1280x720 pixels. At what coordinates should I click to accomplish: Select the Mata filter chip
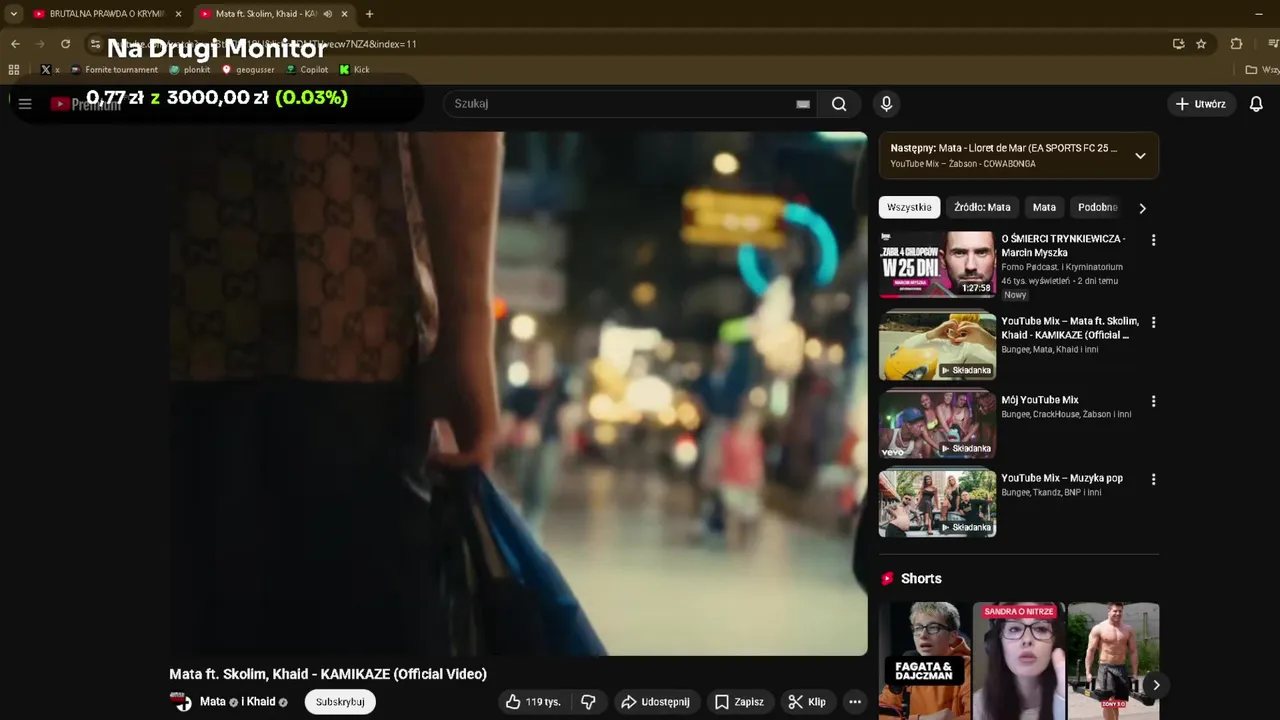pyautogui.click(x=1044, y=207)
